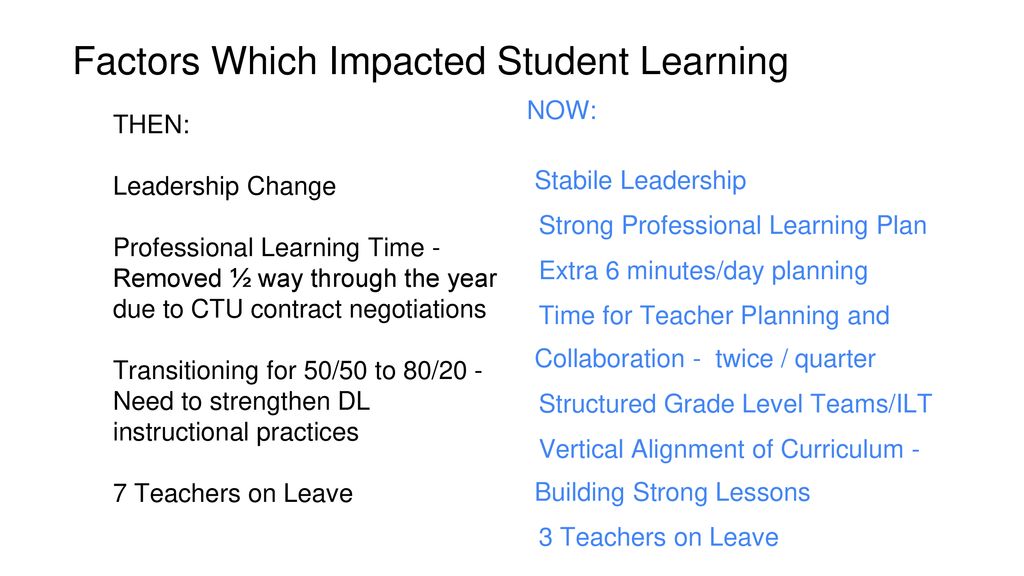The width and height of the screenshot is (1024, 576).
Task: Click the slide title Factors Which Impacted Student Learning
Action: [x=430, y=62]
